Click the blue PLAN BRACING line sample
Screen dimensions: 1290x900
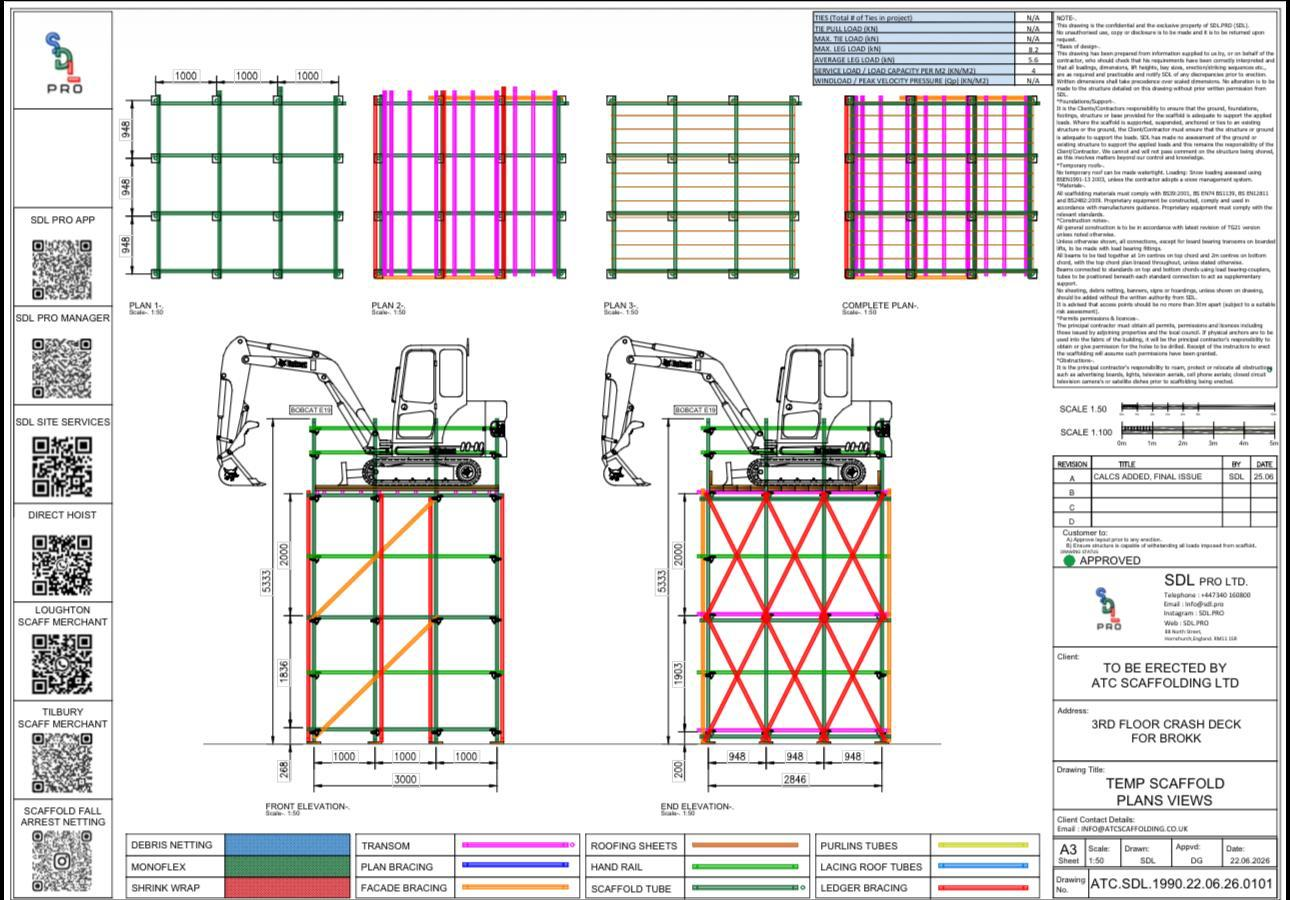tap(516, 866)
